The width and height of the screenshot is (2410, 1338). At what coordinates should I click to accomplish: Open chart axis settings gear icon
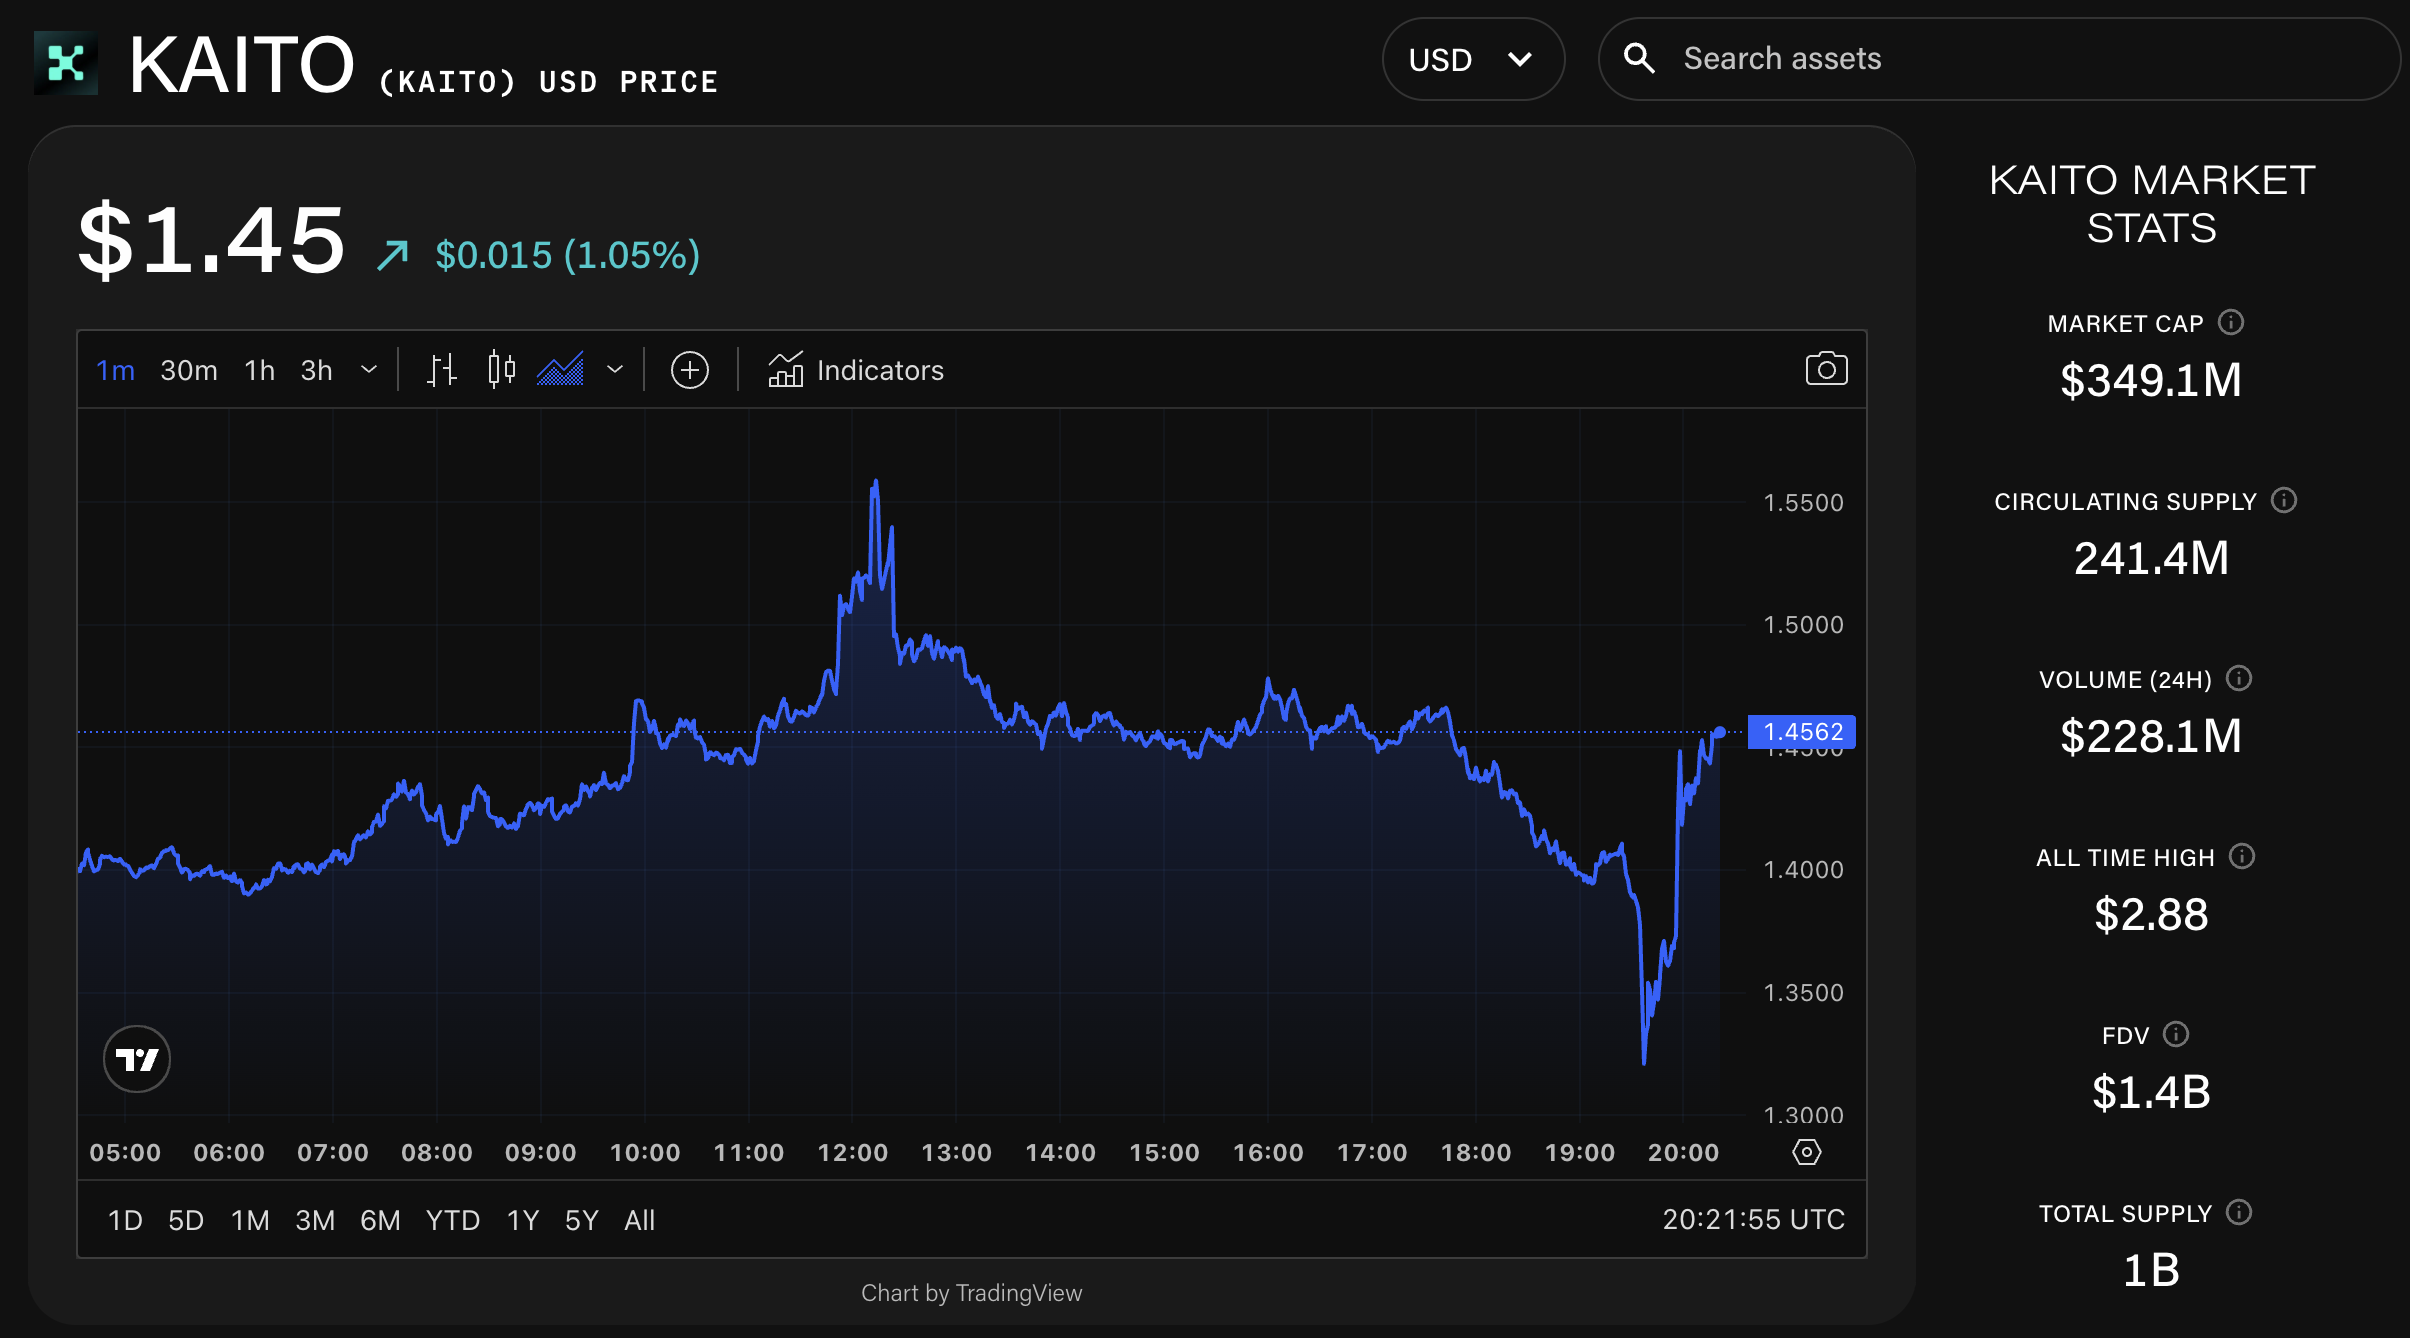coord(1806,1152)
